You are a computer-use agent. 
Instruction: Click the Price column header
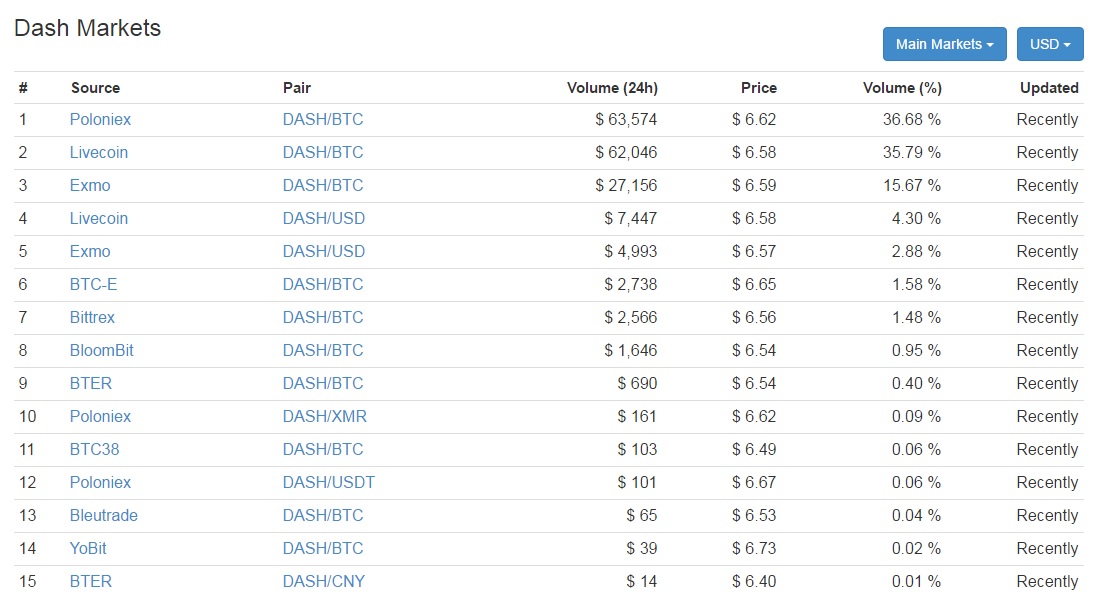click(x=759, y=88)
